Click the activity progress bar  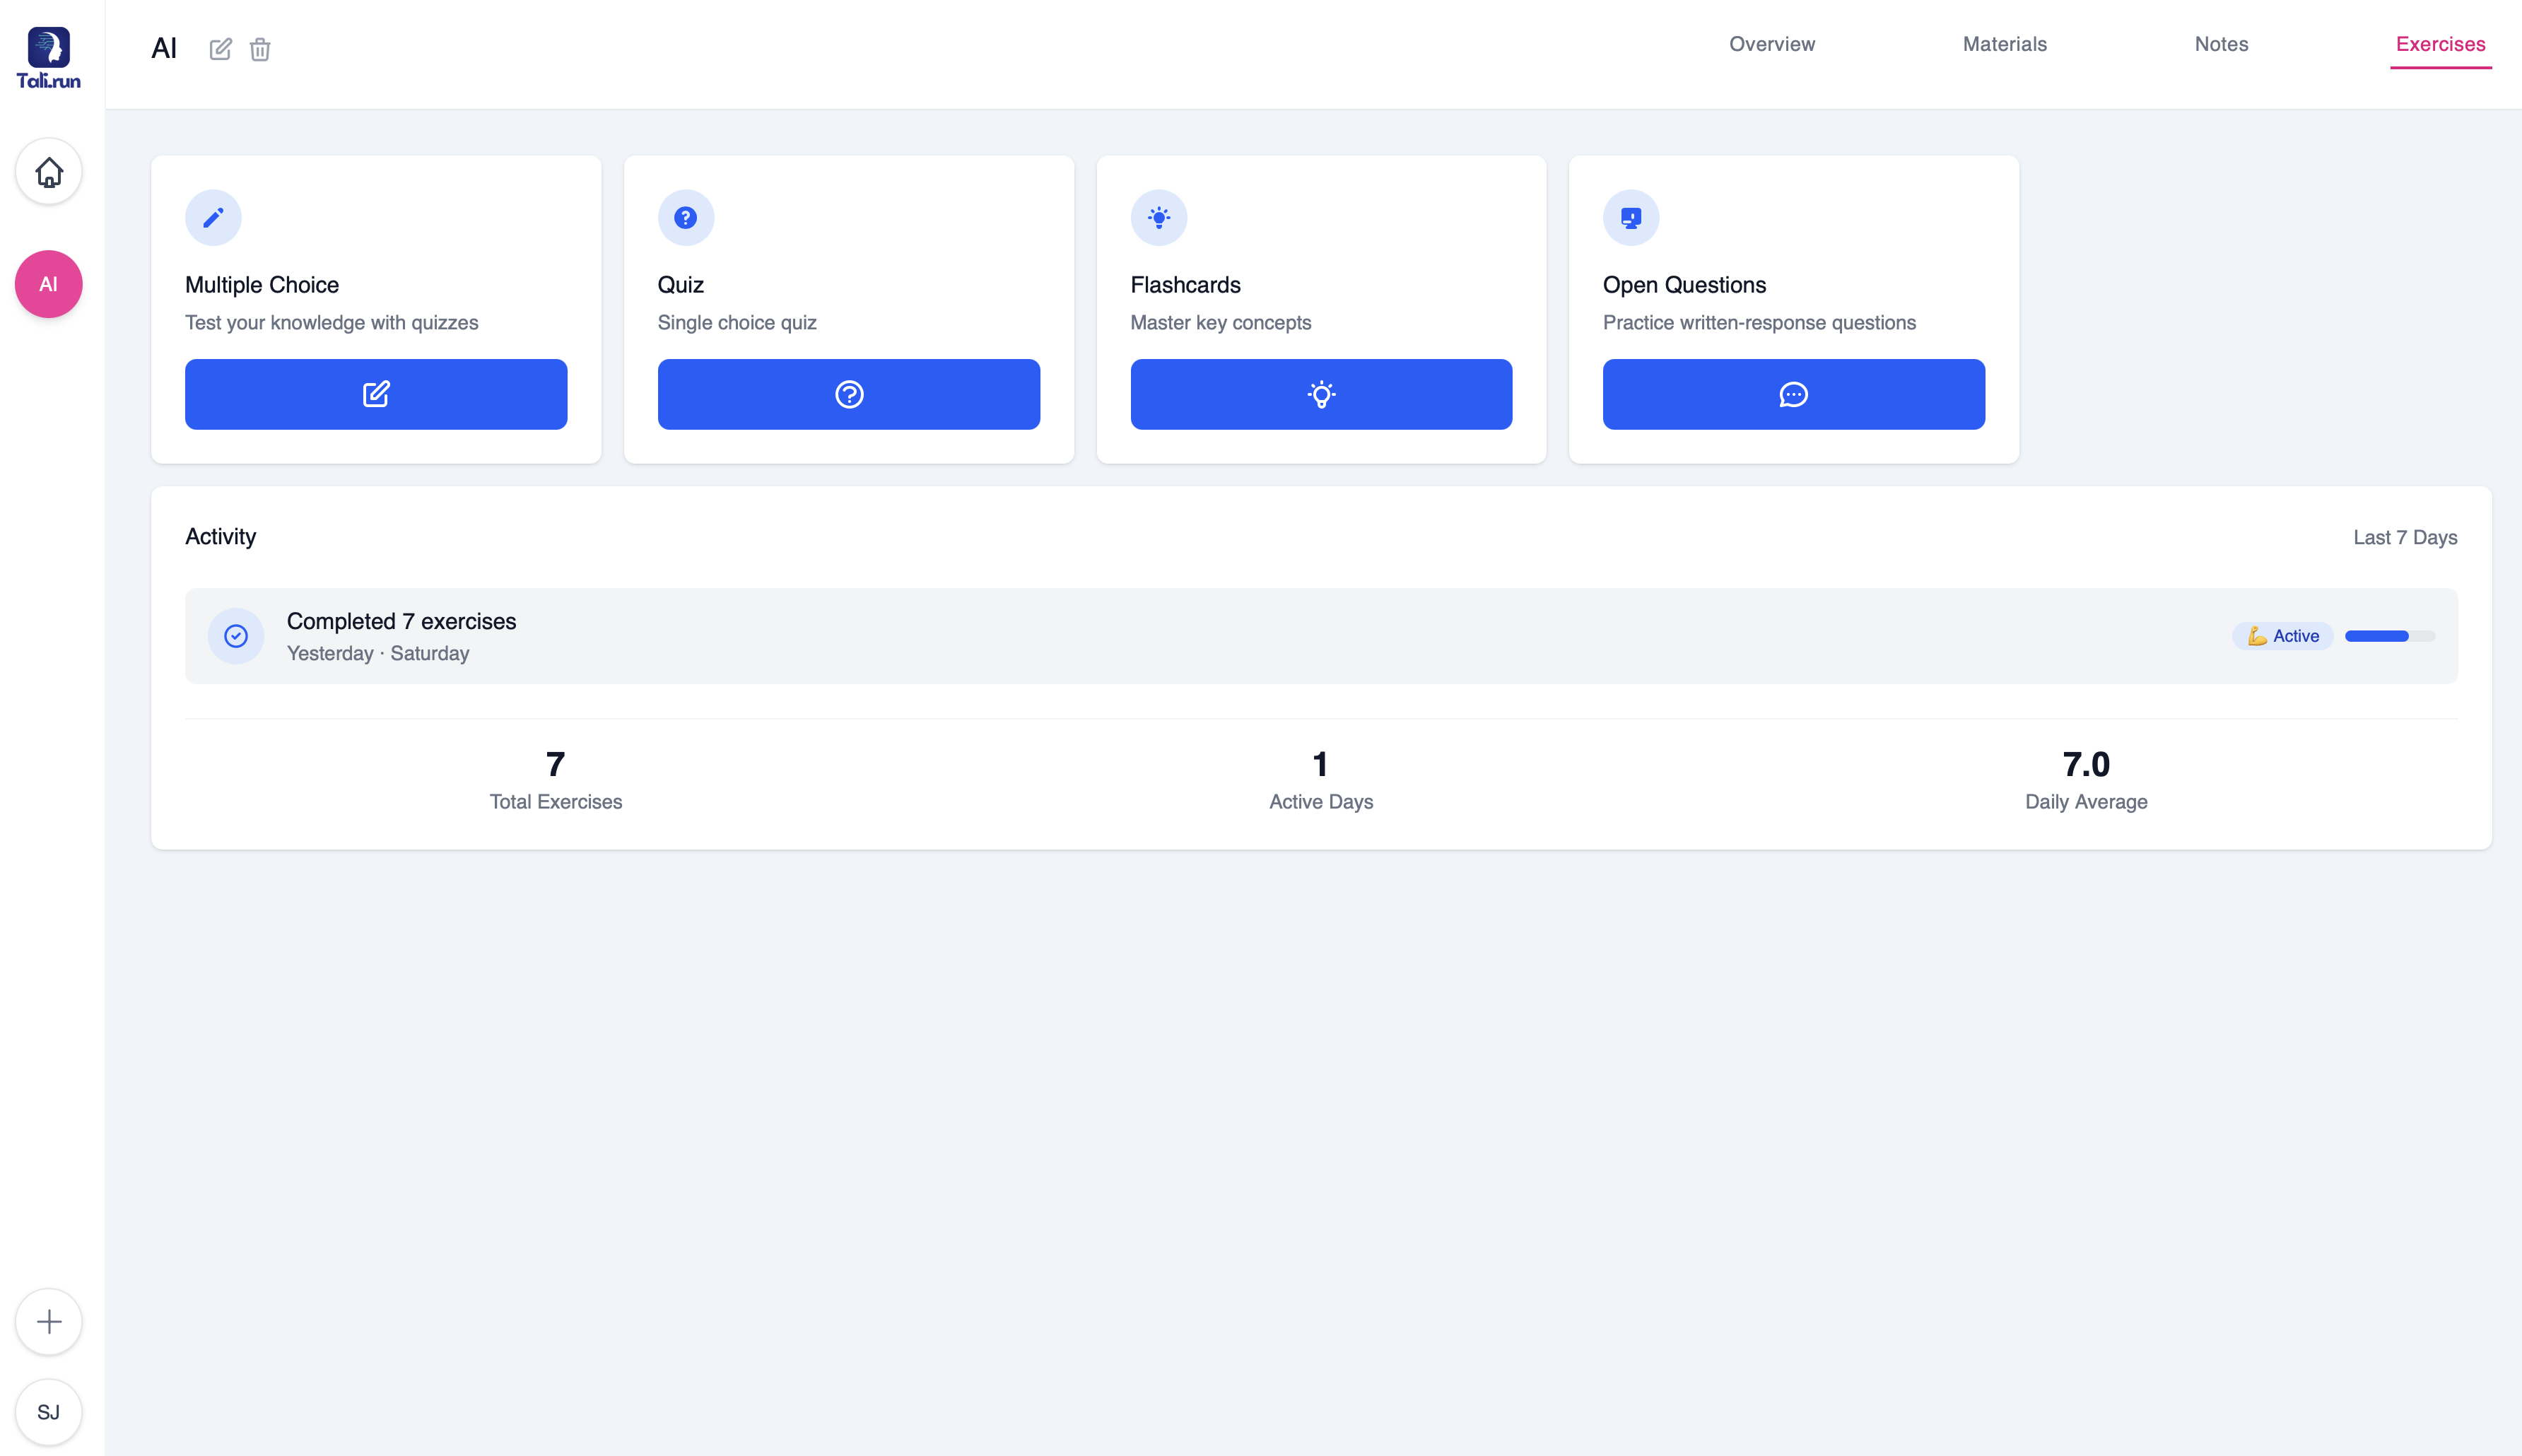pos(2389,636)
